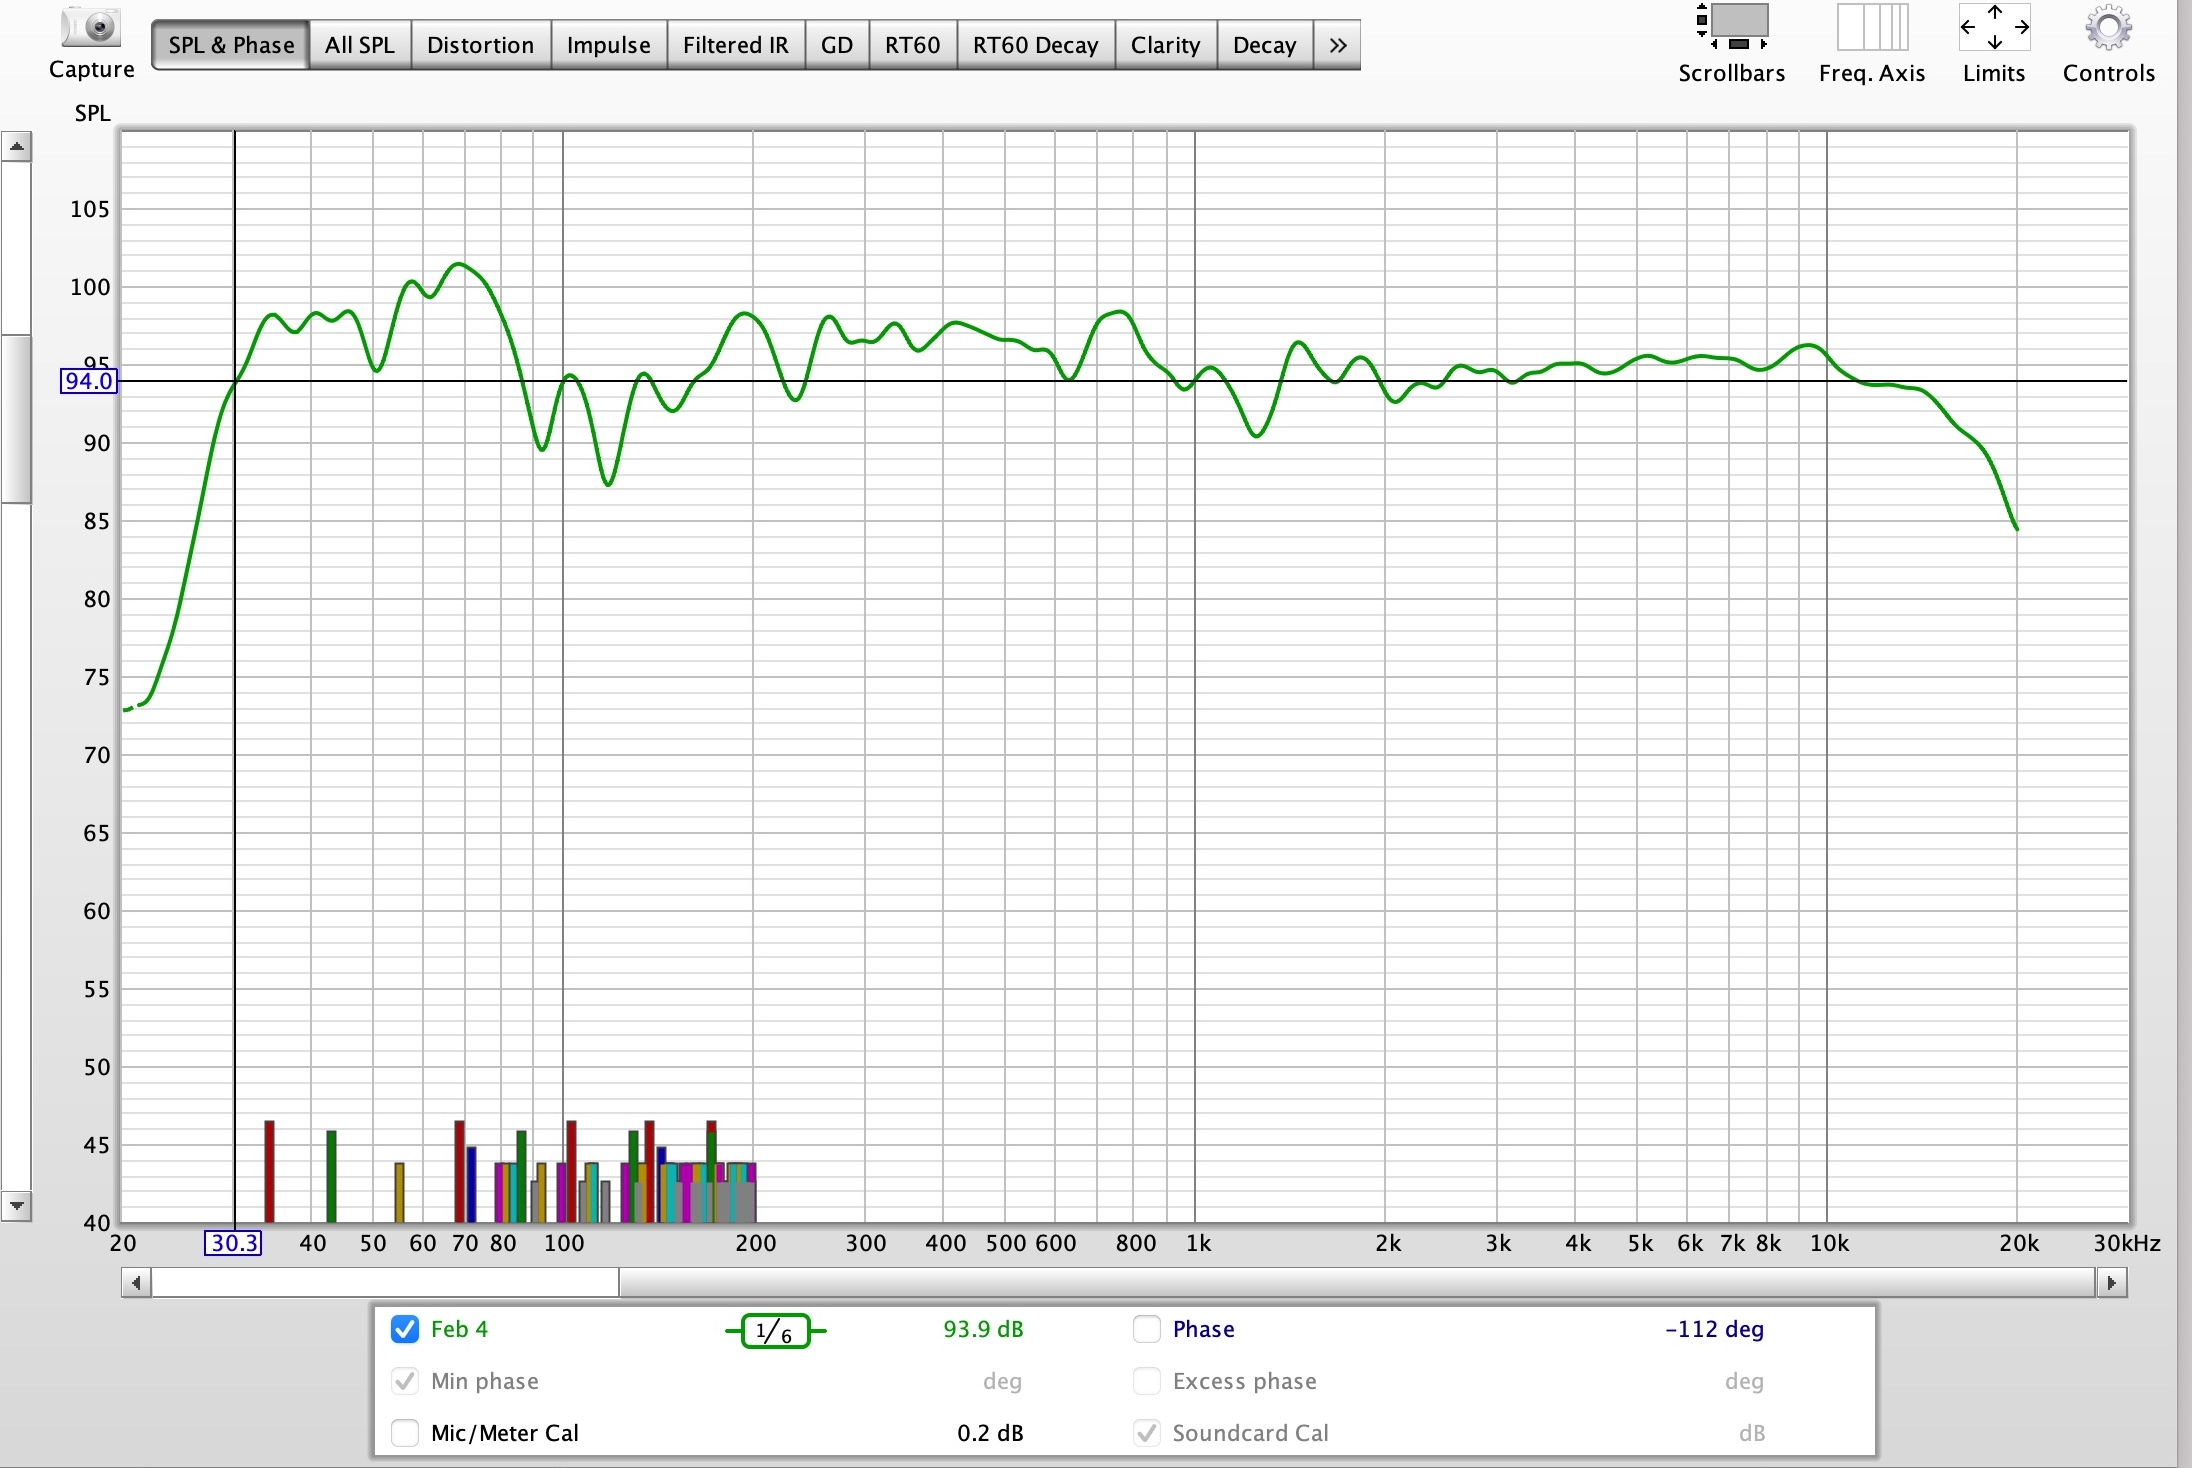Image resolution: width=2192 pixels, height=1468 pixels.
Task: Click the horizontal scrollbar right arrow
Action: click(2111, 1282)
